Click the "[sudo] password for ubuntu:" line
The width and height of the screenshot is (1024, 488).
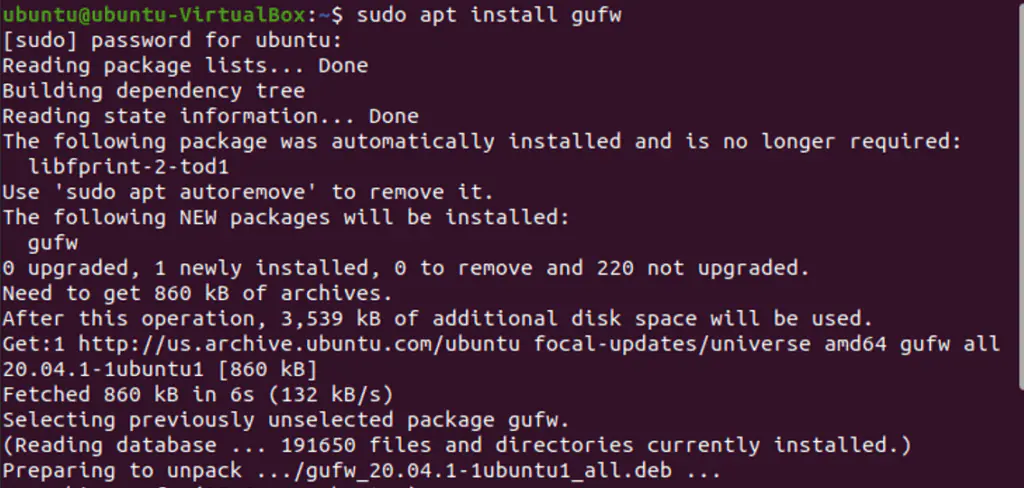(x=172, y=41)
